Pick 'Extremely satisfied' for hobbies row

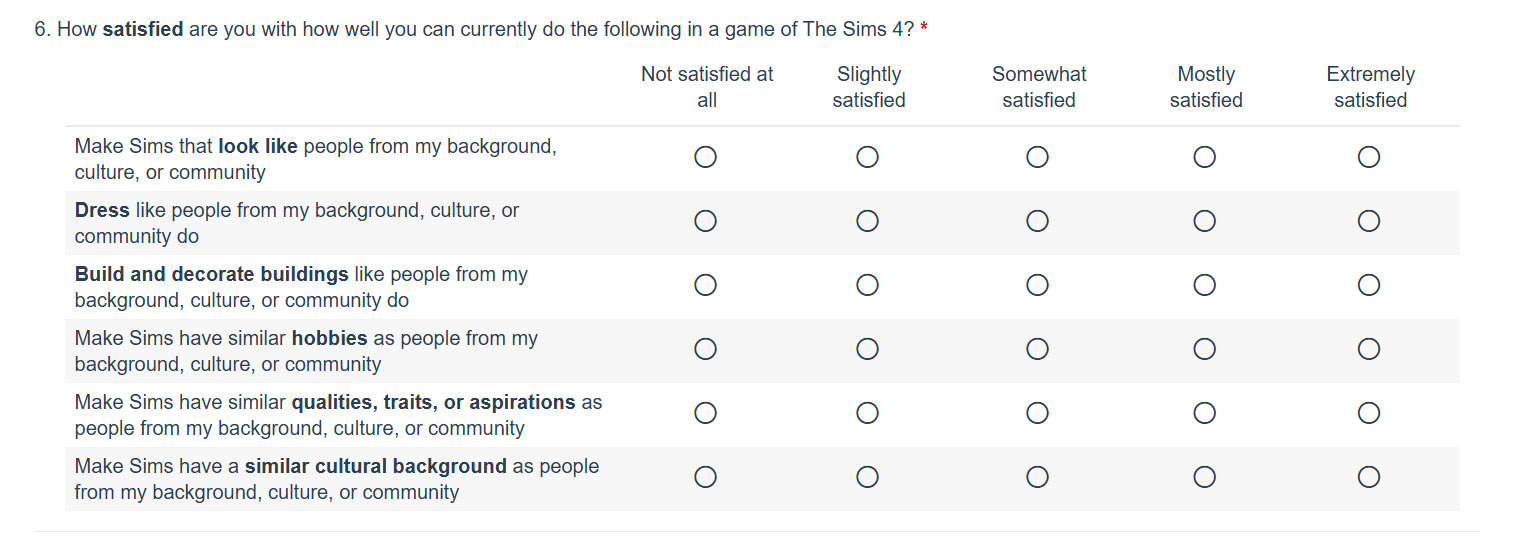click(1369, 349)
